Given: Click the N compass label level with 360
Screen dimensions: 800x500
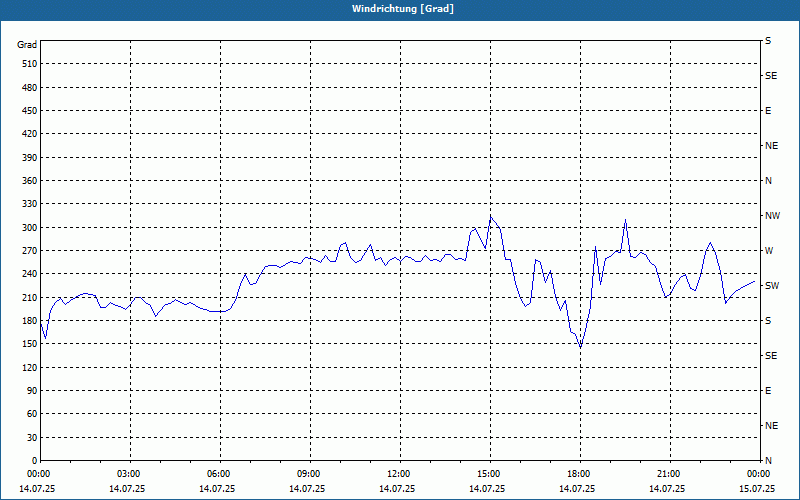Looking at the screenshot, I should point(768,181).
